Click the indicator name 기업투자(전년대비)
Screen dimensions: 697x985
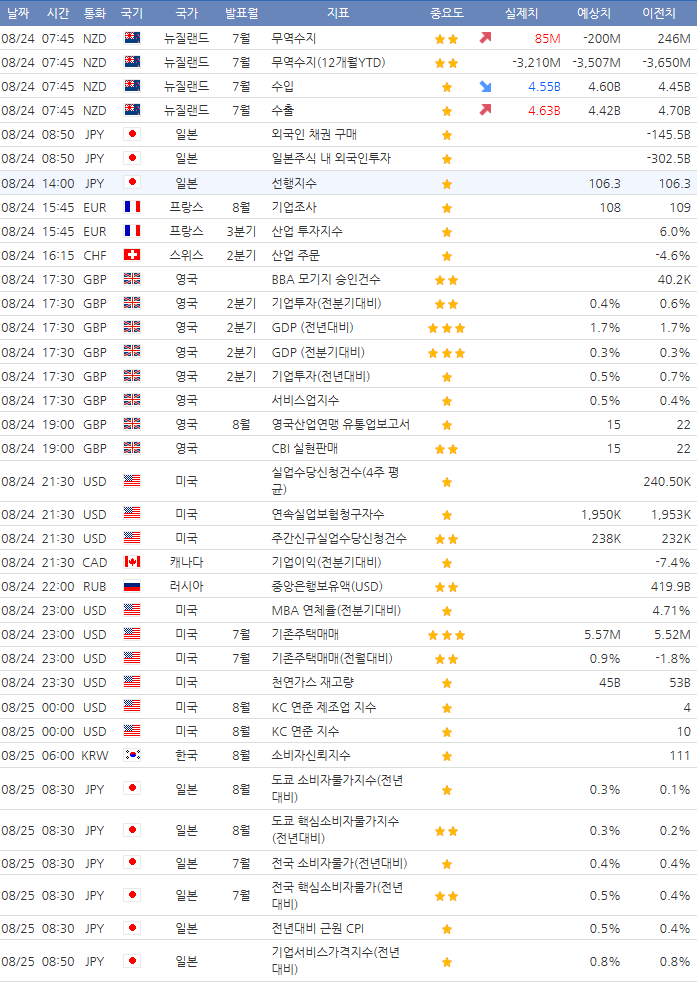pyautogui.click(x=321, y=376)
